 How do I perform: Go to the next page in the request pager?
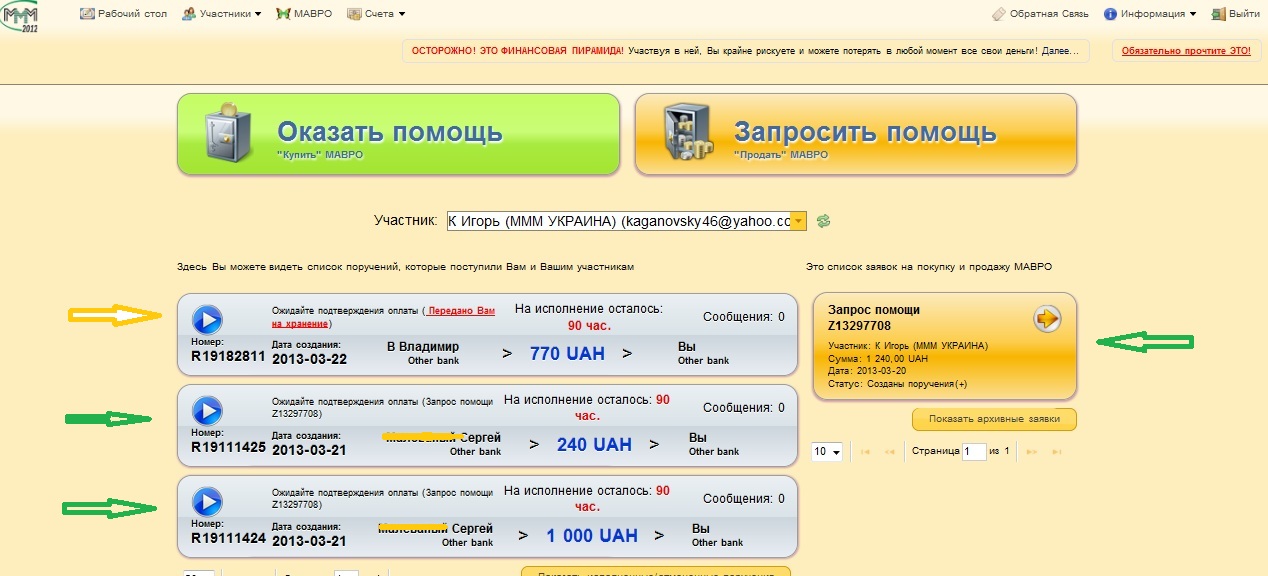tap(1032, 452)
